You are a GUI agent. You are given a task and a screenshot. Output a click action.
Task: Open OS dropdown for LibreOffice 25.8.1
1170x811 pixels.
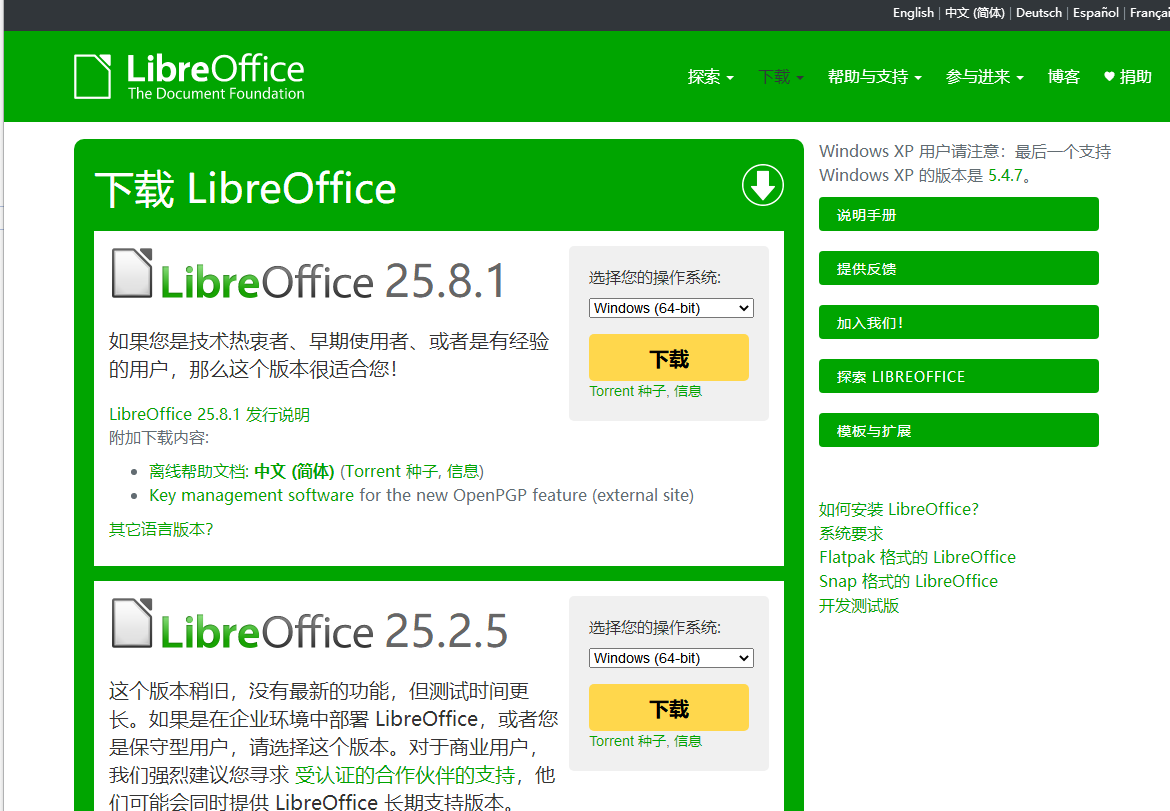coord(671,308)
